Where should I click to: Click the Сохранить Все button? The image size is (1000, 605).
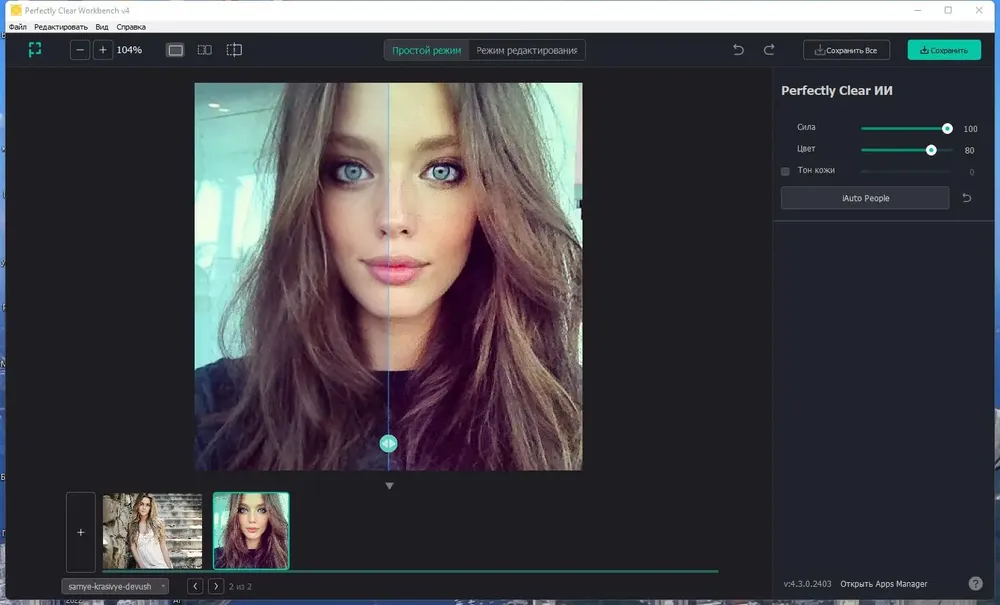click(846, 50)
